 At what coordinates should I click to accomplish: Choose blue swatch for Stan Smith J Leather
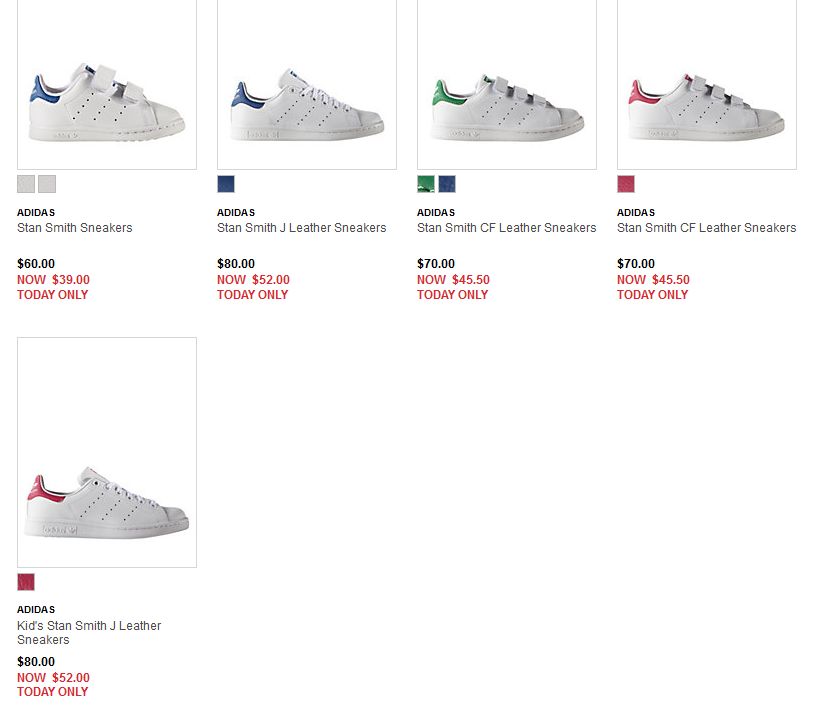[x=226, y=184]
